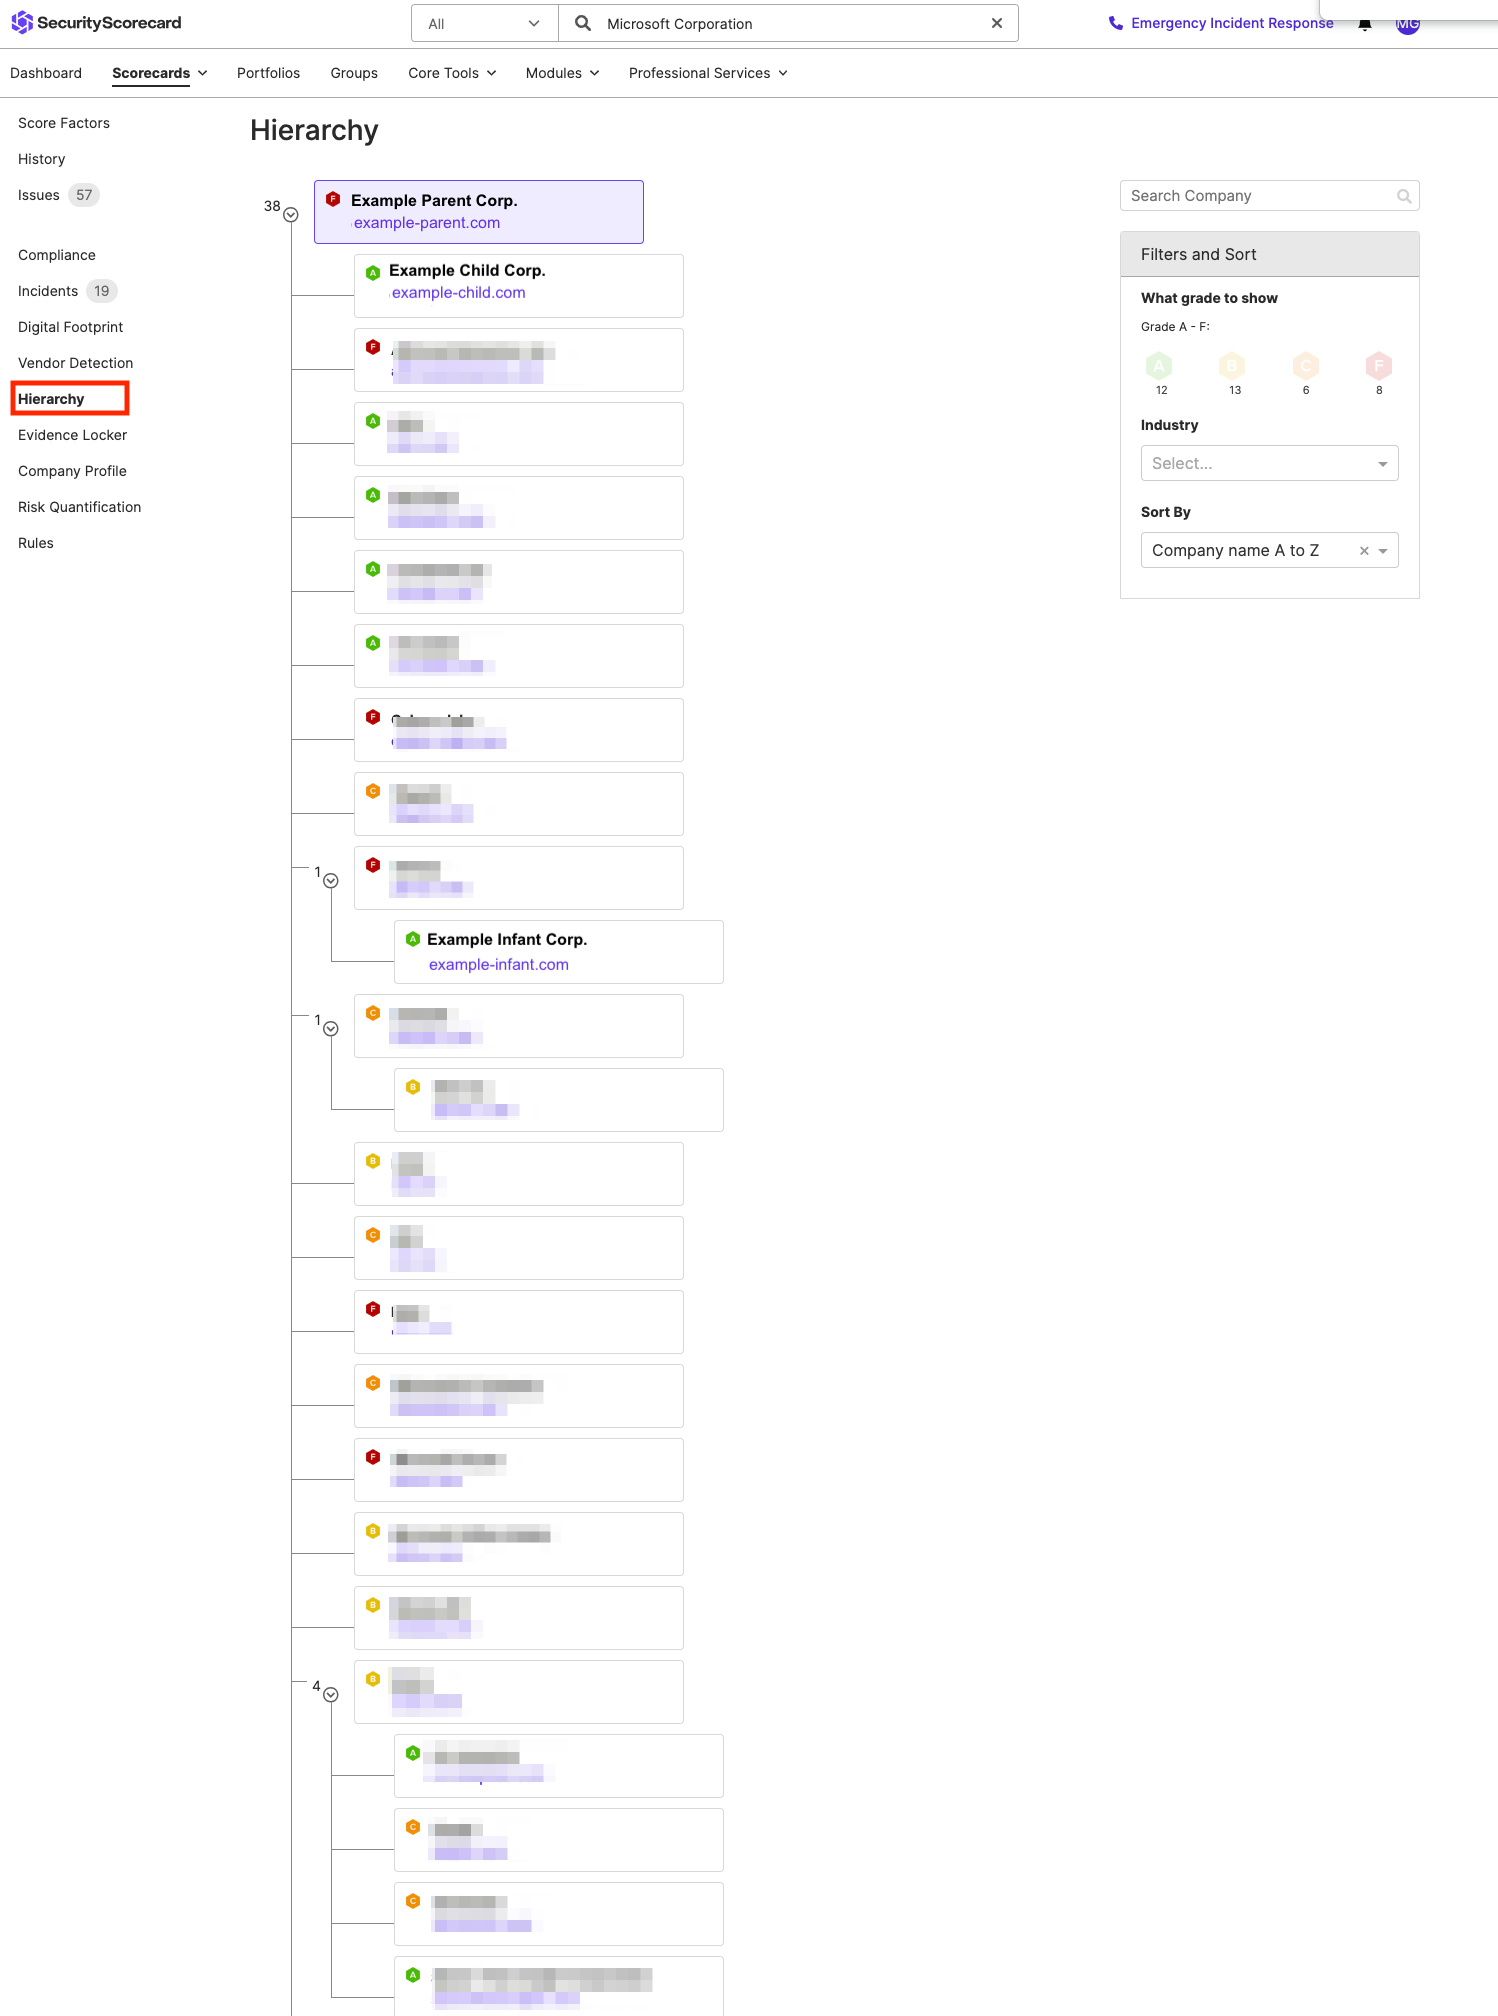The width and height of the screenshot is (1498, 2016).
Task: Open Issues with 57 count
Action: (58, 195)
